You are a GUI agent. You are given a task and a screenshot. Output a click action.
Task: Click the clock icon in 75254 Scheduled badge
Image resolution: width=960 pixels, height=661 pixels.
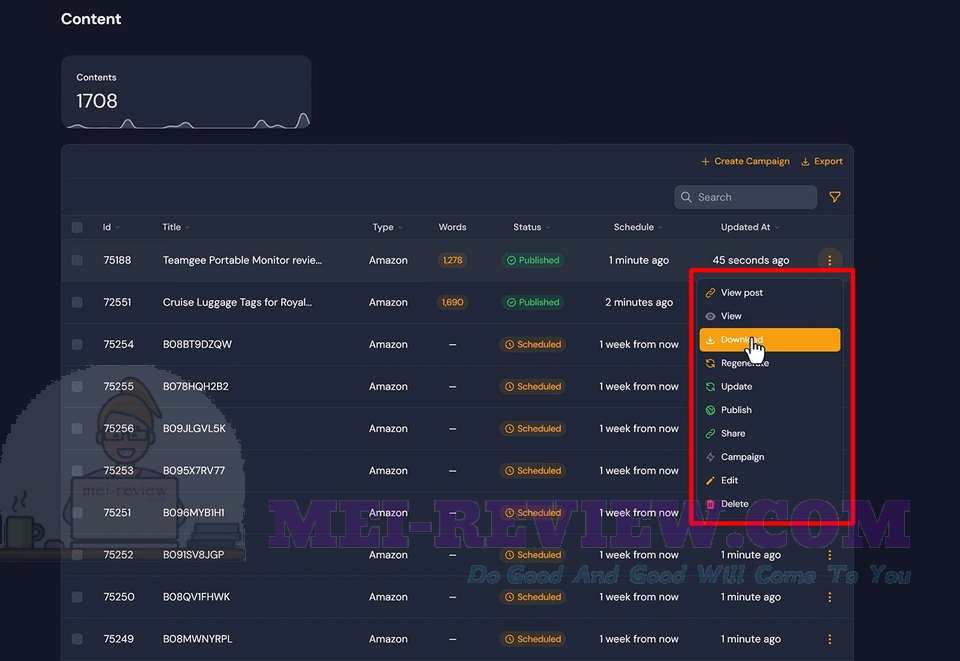(x=509, y=345)
